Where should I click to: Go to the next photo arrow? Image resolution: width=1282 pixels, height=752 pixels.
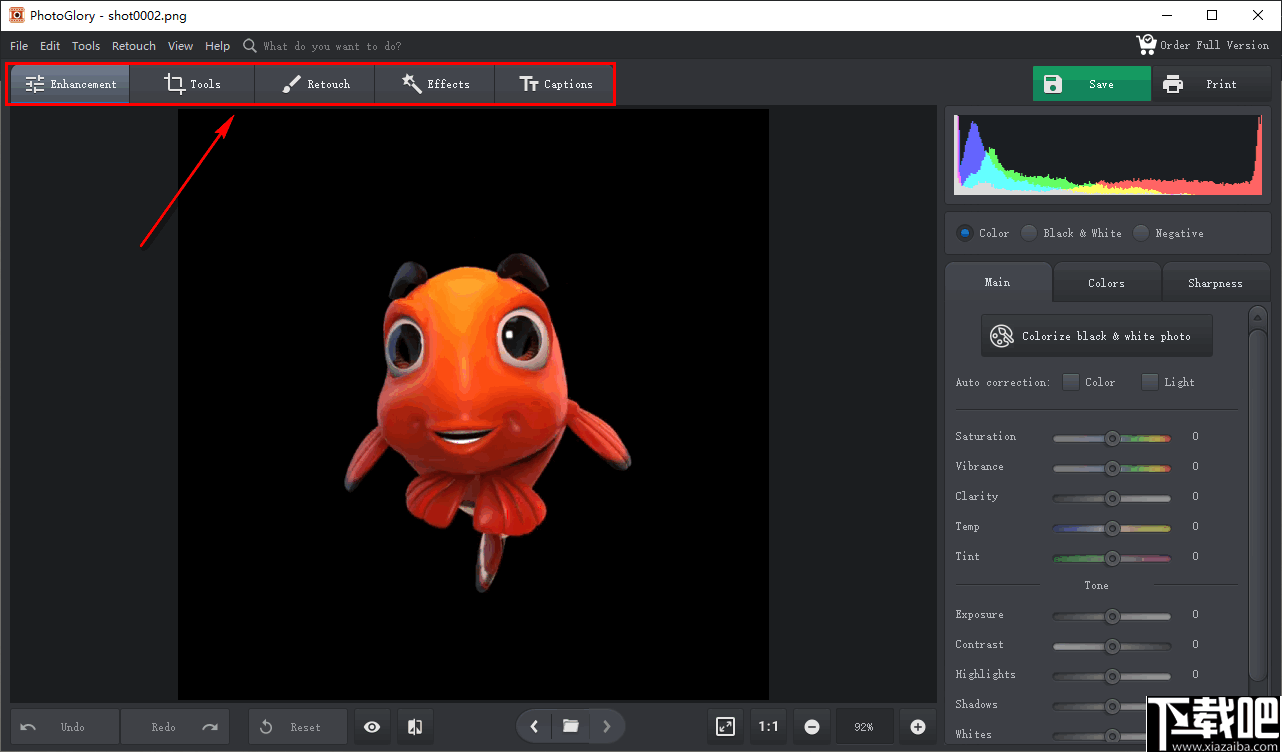[607, 726]
